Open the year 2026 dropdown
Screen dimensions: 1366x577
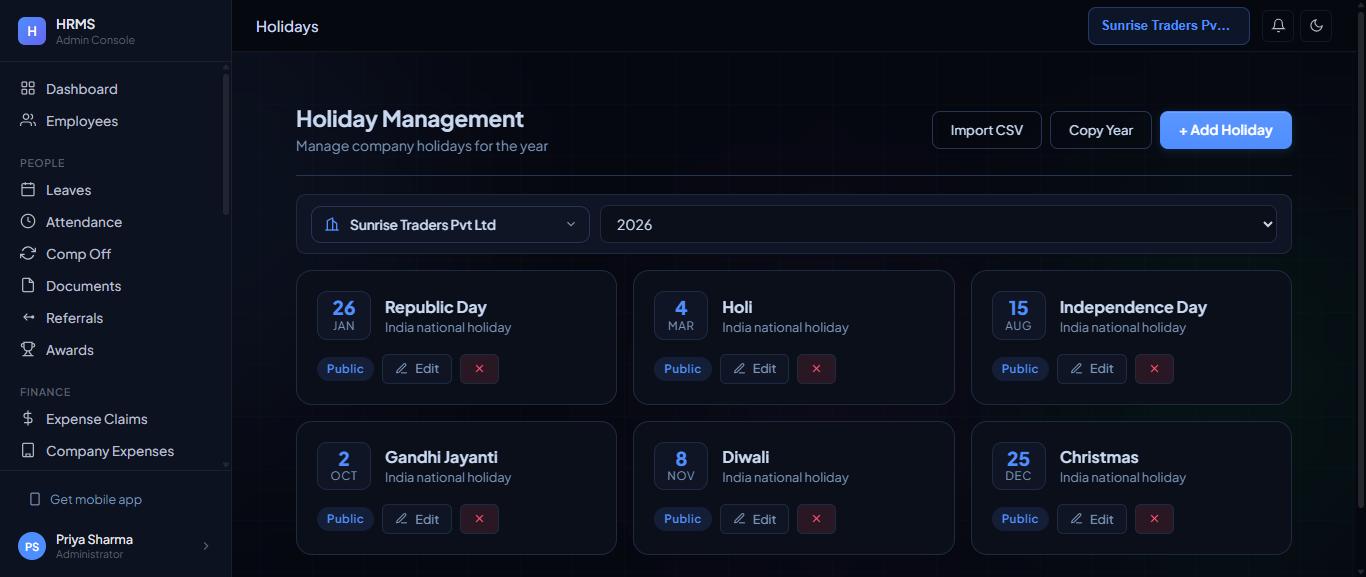click(x=938, y=225)
